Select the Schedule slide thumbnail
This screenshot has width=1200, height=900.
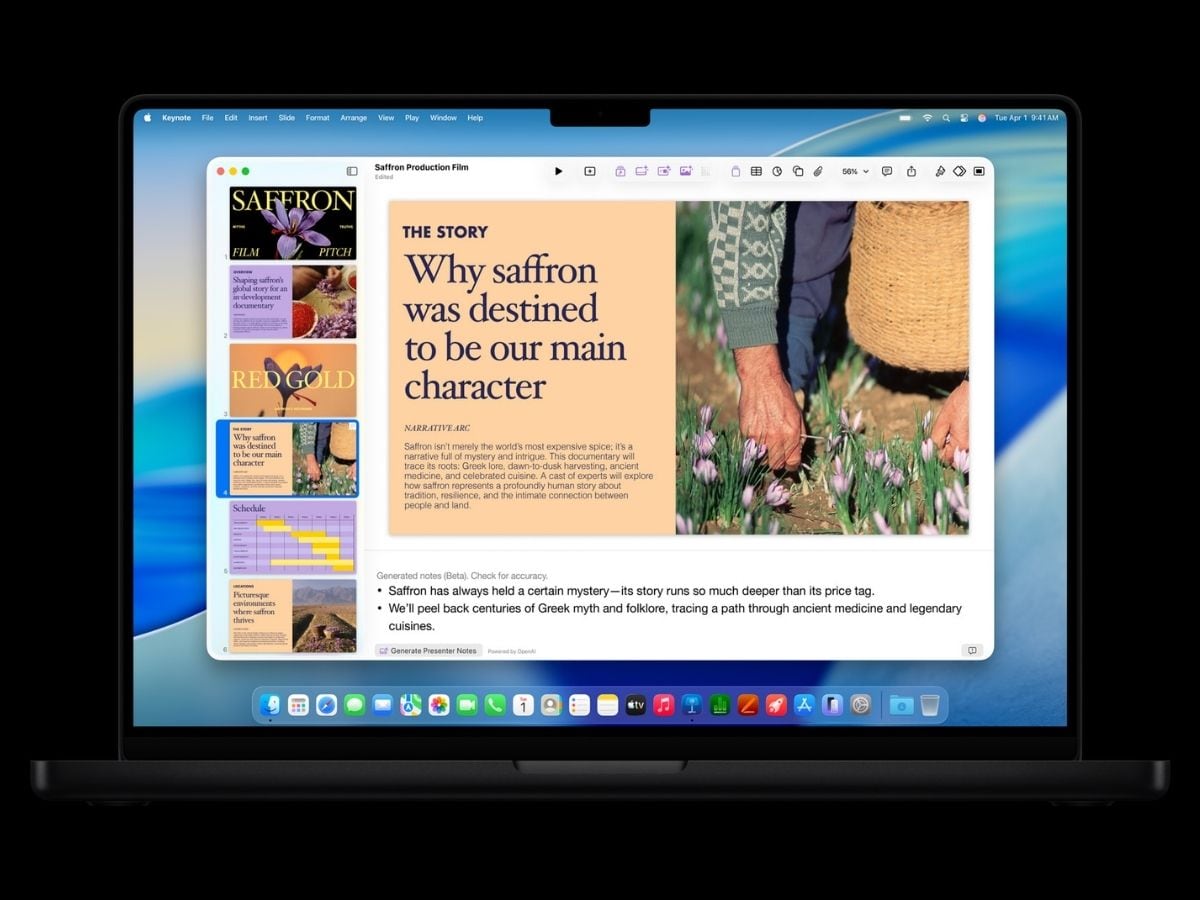pos(293,536)
